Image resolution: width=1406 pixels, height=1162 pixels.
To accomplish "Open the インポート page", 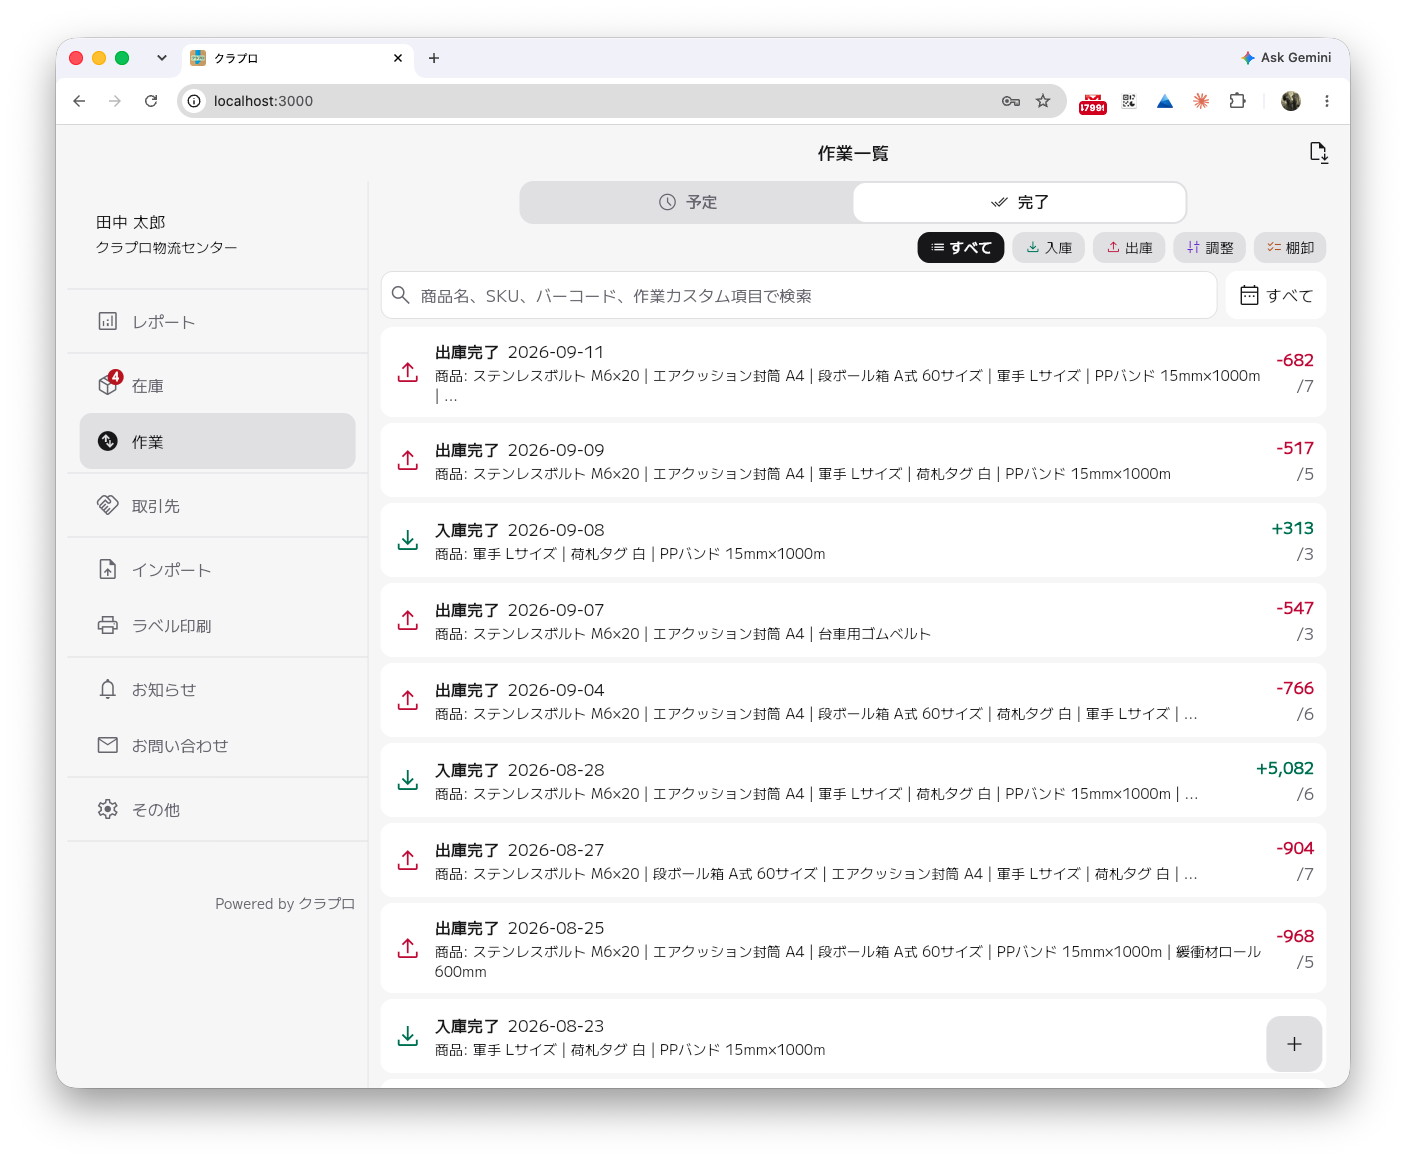I will point(217,570).
